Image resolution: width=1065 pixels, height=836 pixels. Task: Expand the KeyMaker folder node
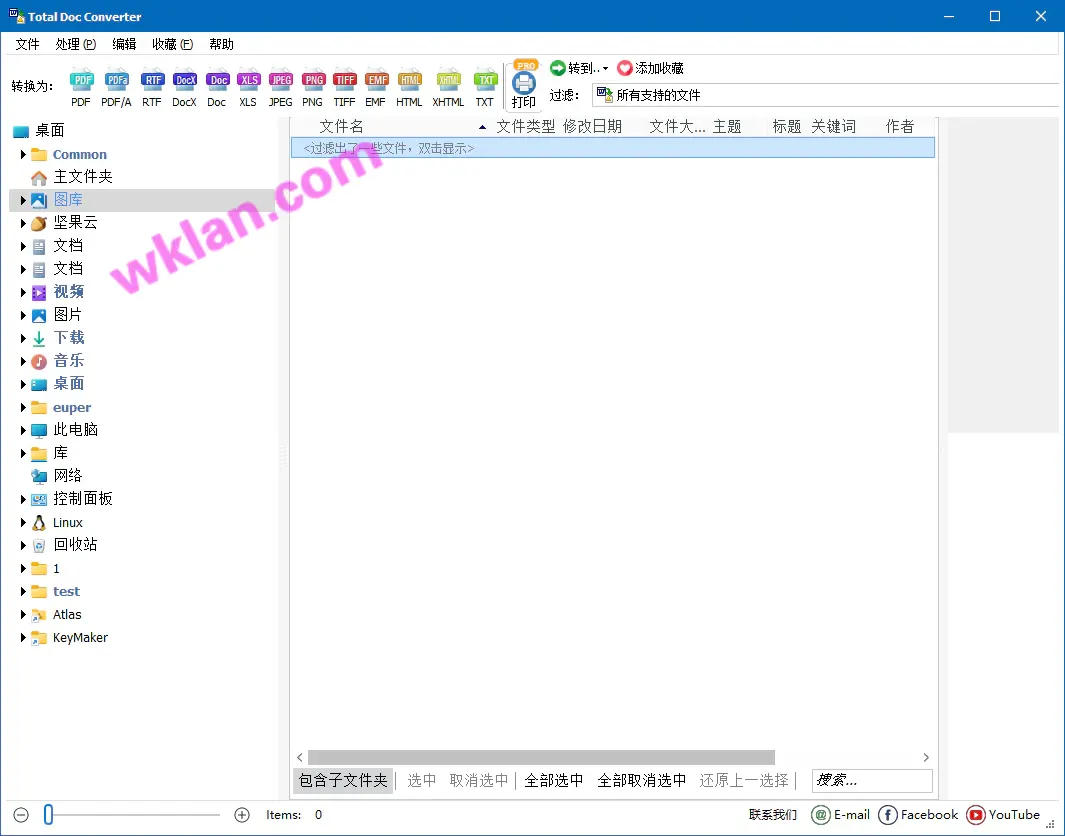[22, 637]
